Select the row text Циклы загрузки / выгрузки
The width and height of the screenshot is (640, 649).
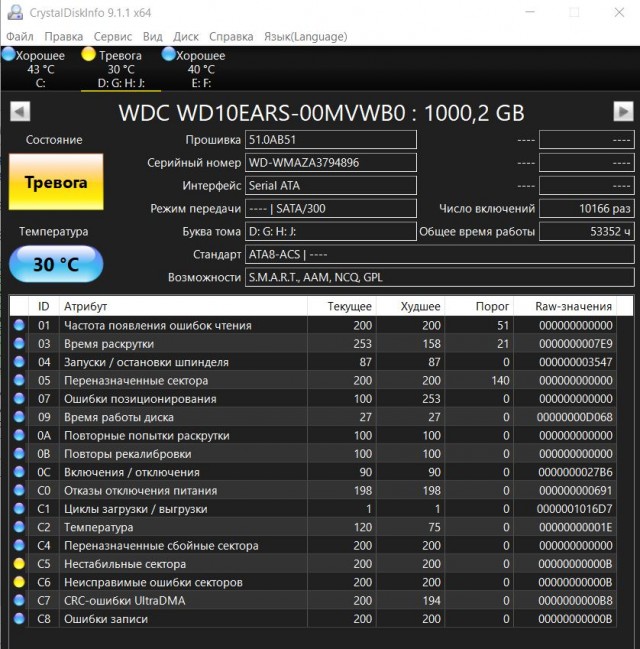[135, 509]
